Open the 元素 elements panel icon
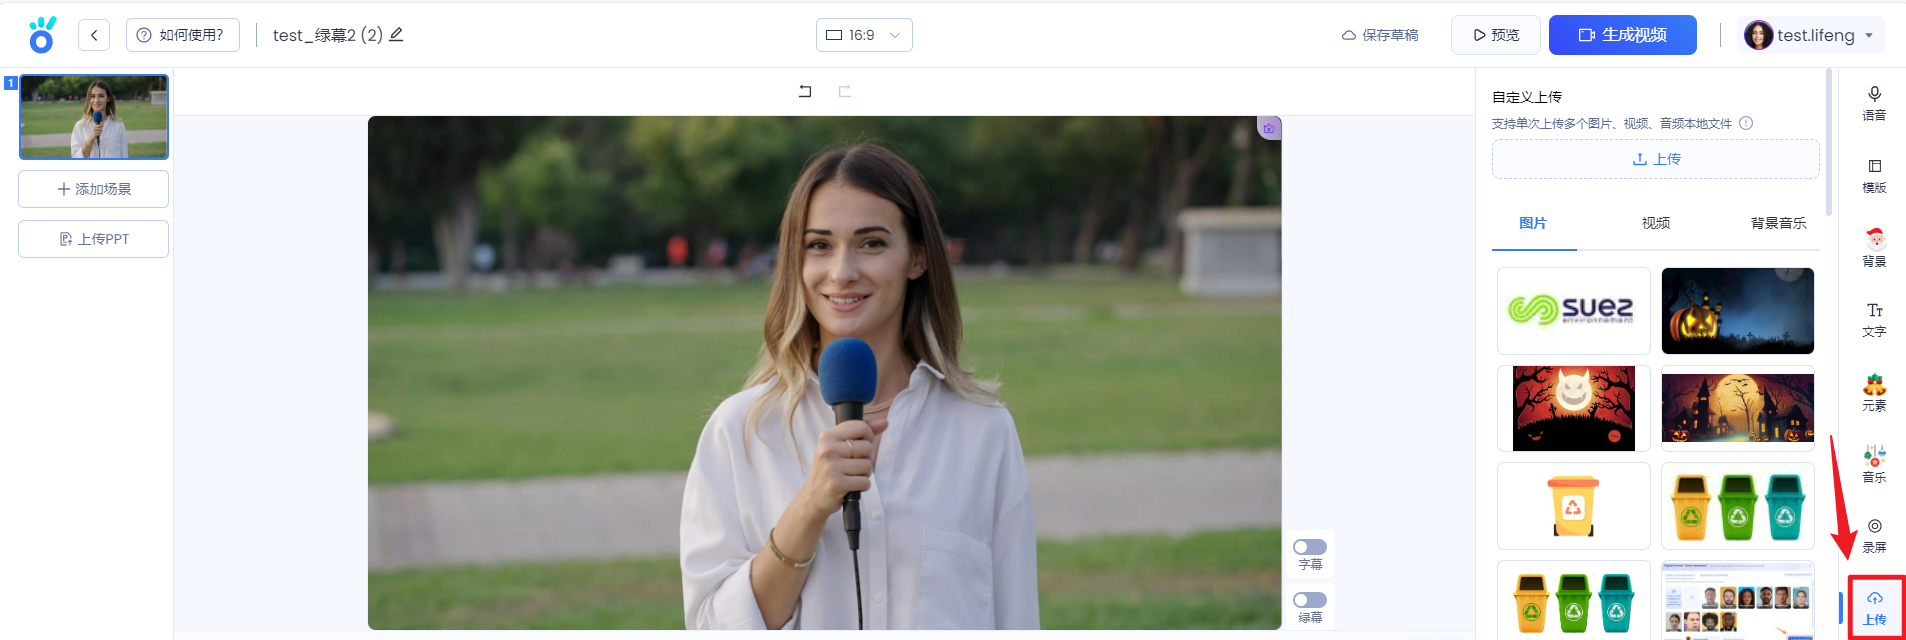 (x=1874, y=393)
